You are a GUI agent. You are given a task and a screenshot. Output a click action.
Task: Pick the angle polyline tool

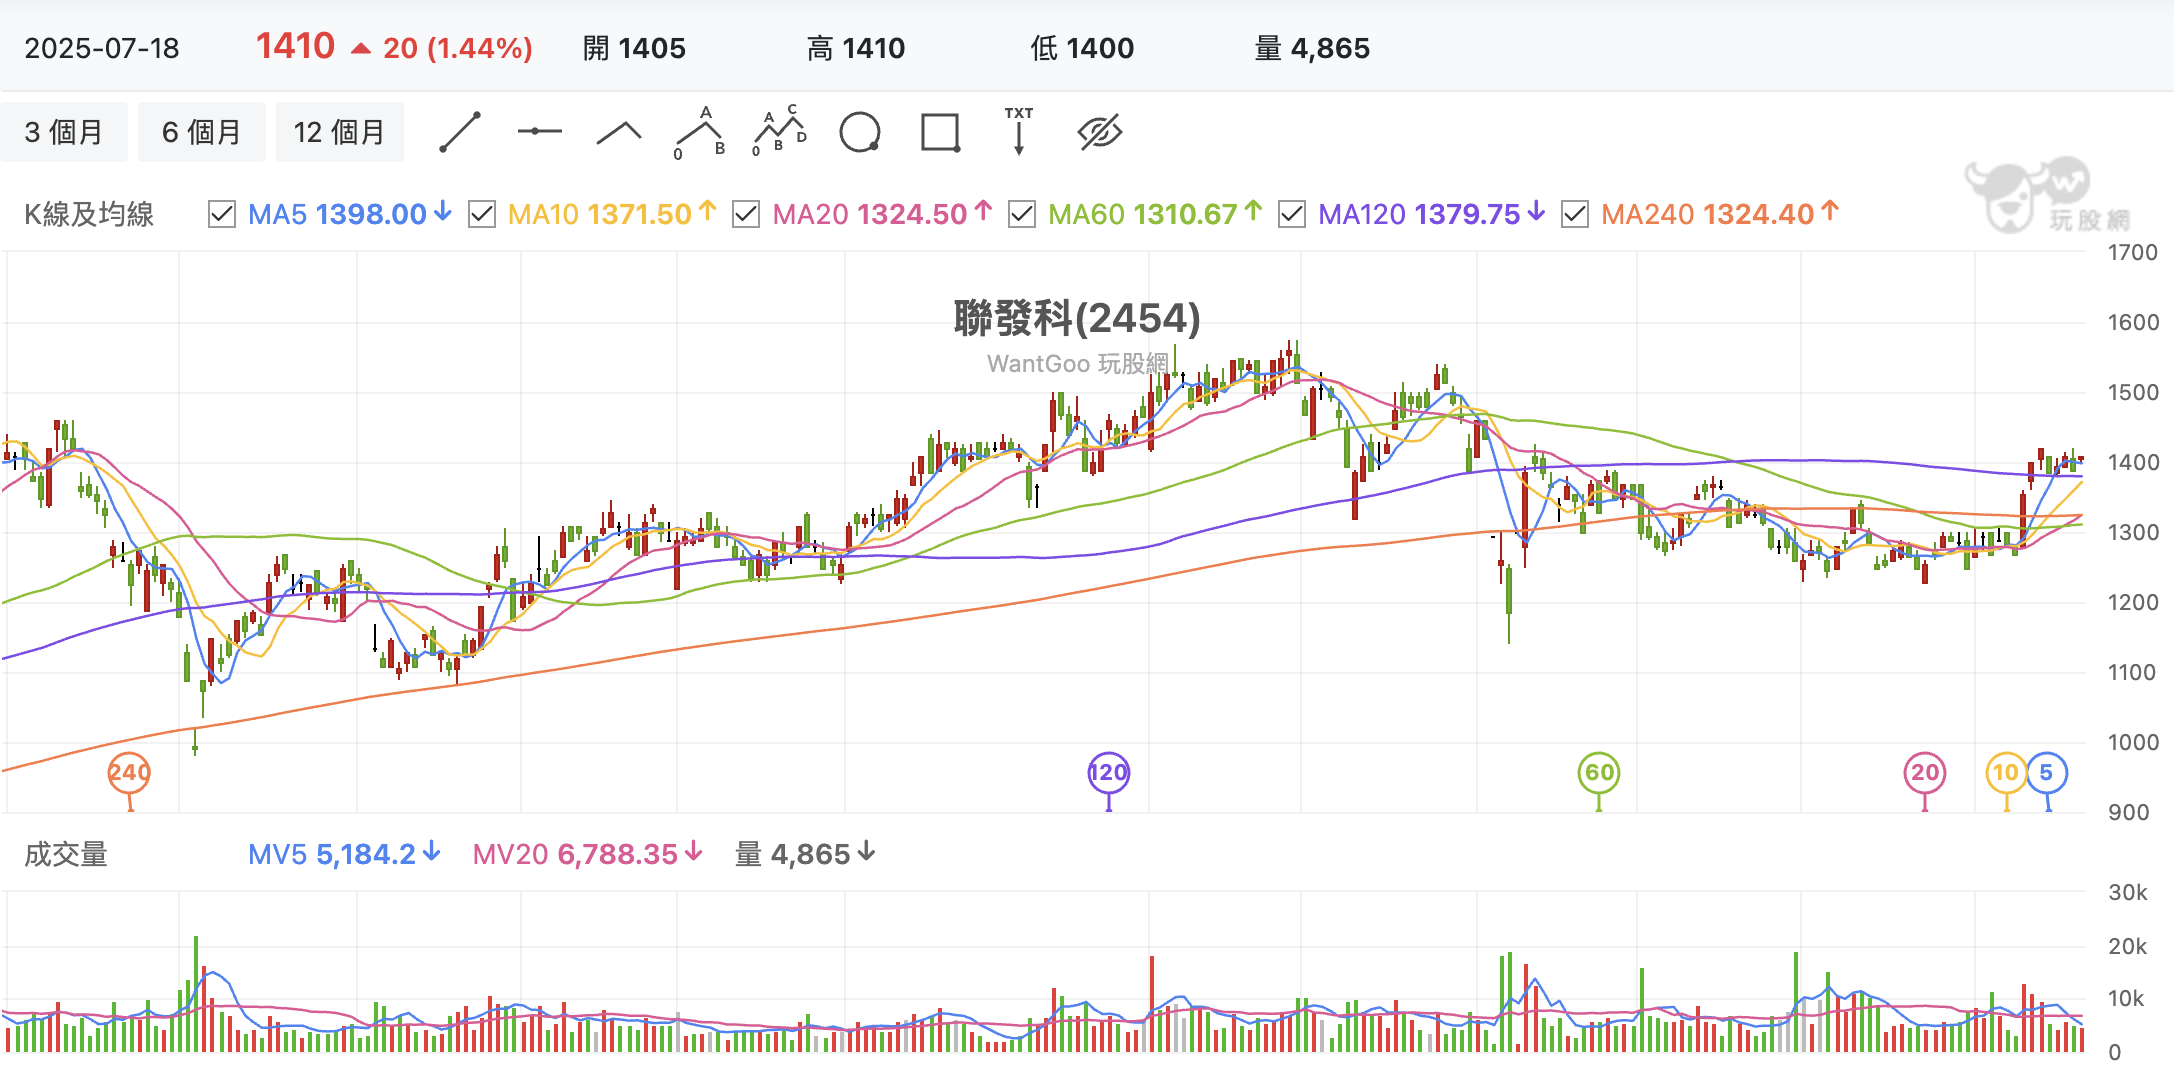pos(619,132)
